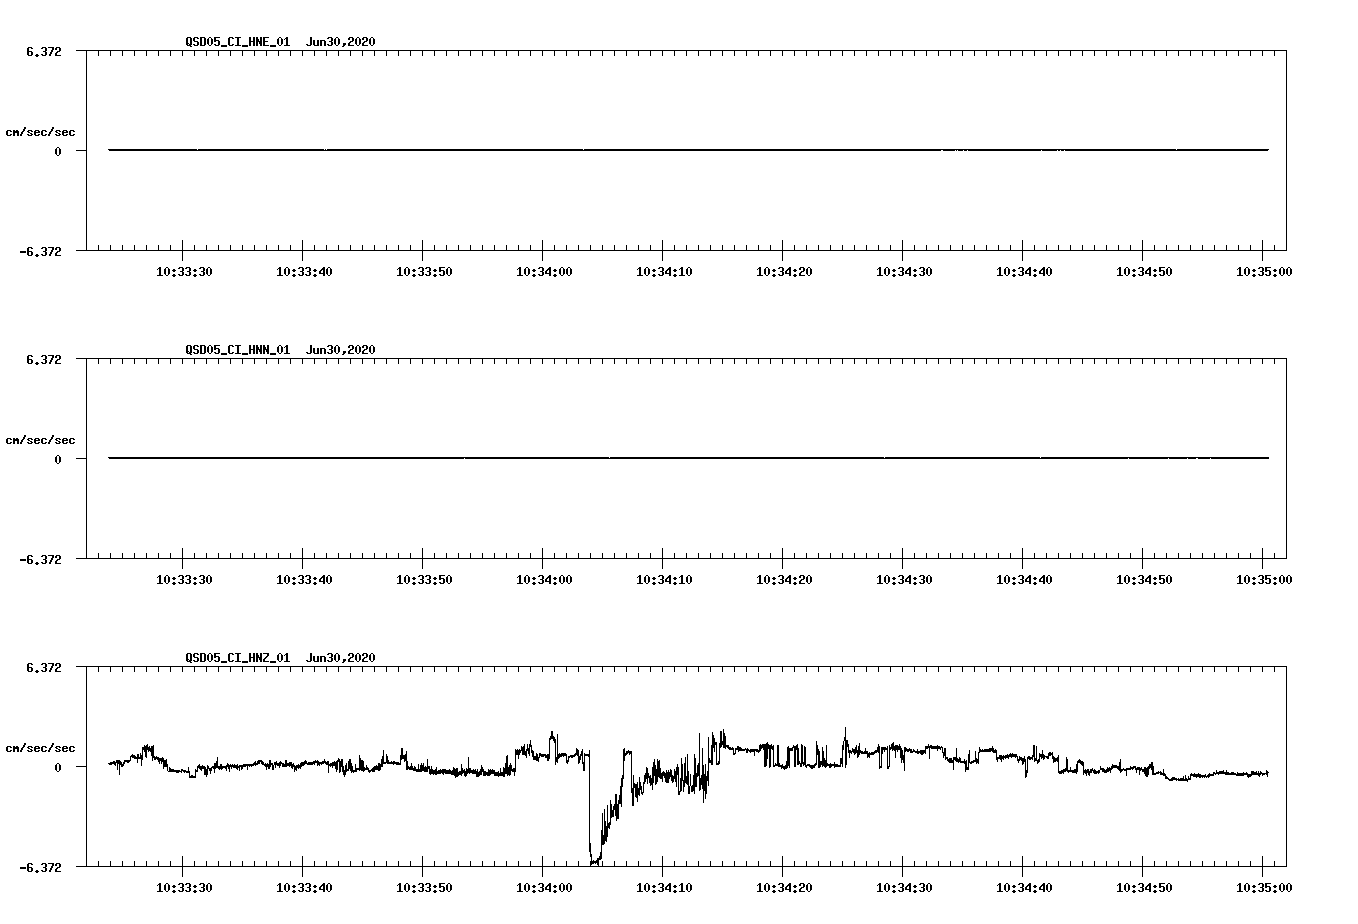
Task: Select the -6.372 lower limit on HNZ plot
Action: tap(41, 867)
